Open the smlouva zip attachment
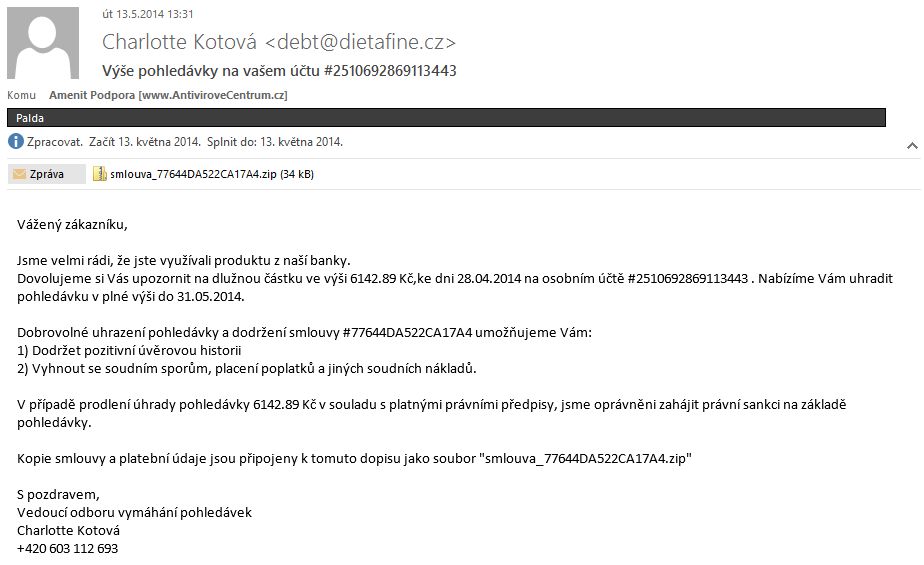 coord(203,174)
